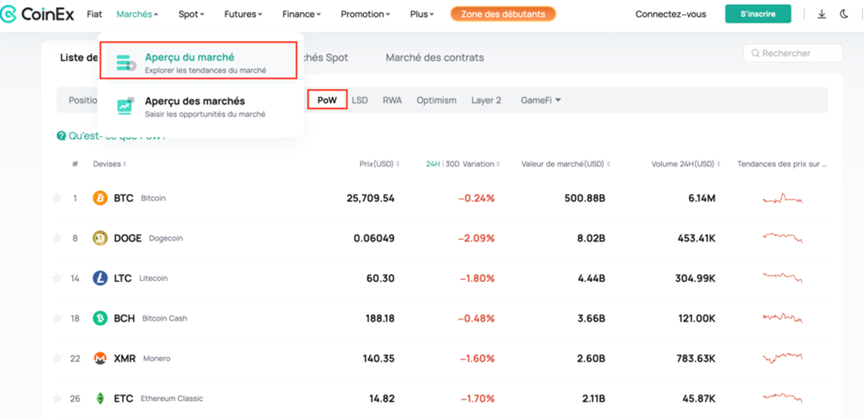Click BCH variation -0.48%
Screen dimensions: 864x419
tap(477, 318)
